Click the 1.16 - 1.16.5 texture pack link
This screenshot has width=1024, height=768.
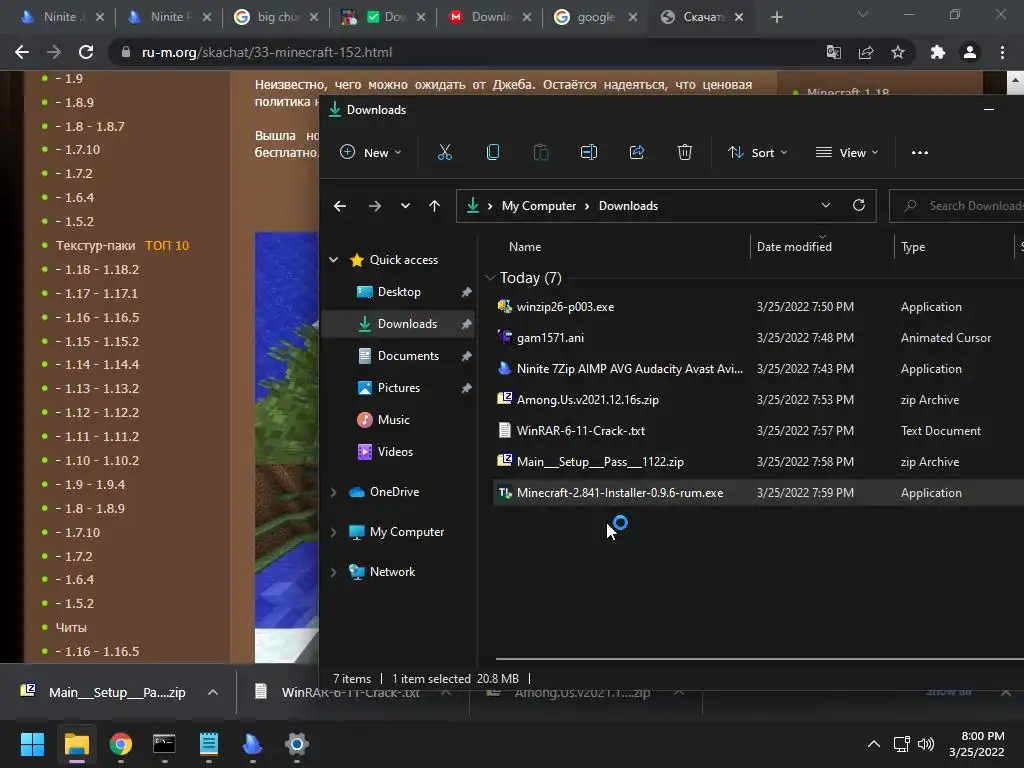pos(97,317)
